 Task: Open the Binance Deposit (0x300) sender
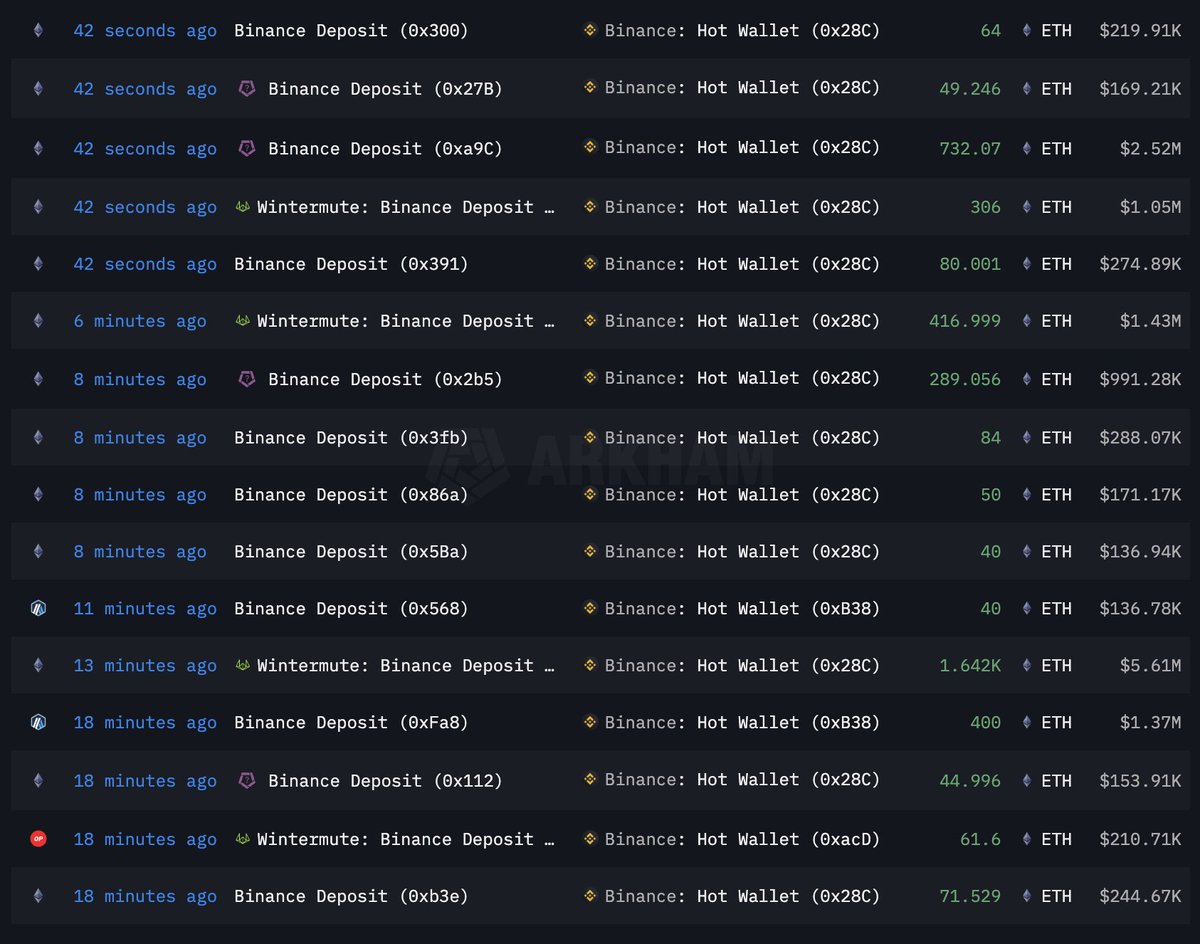tap(351, 31)
